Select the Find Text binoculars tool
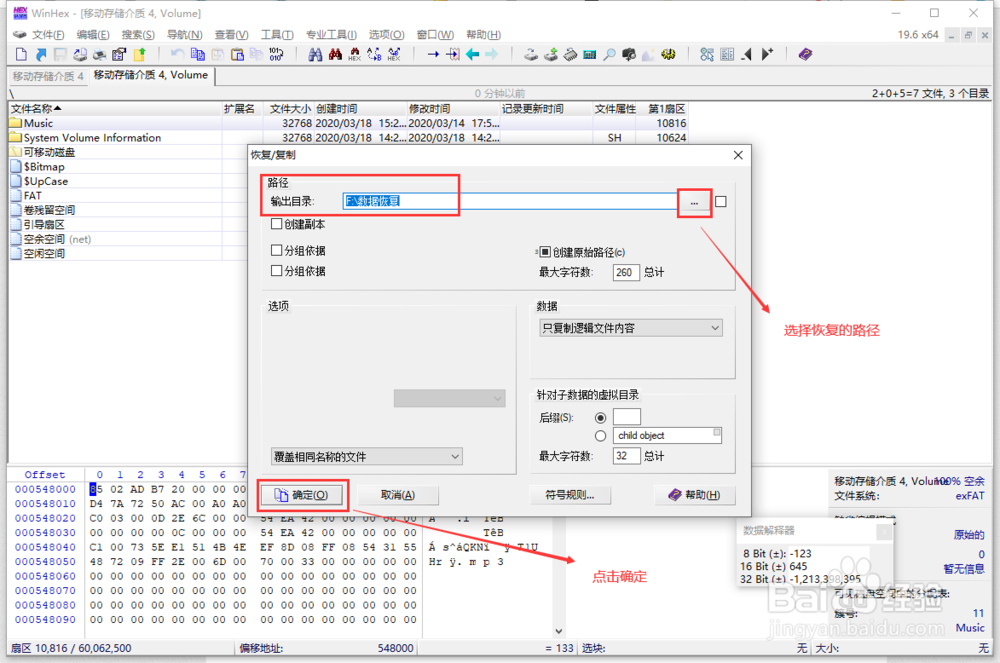This screenshot has width=1000, height=663. coord(316,54)
